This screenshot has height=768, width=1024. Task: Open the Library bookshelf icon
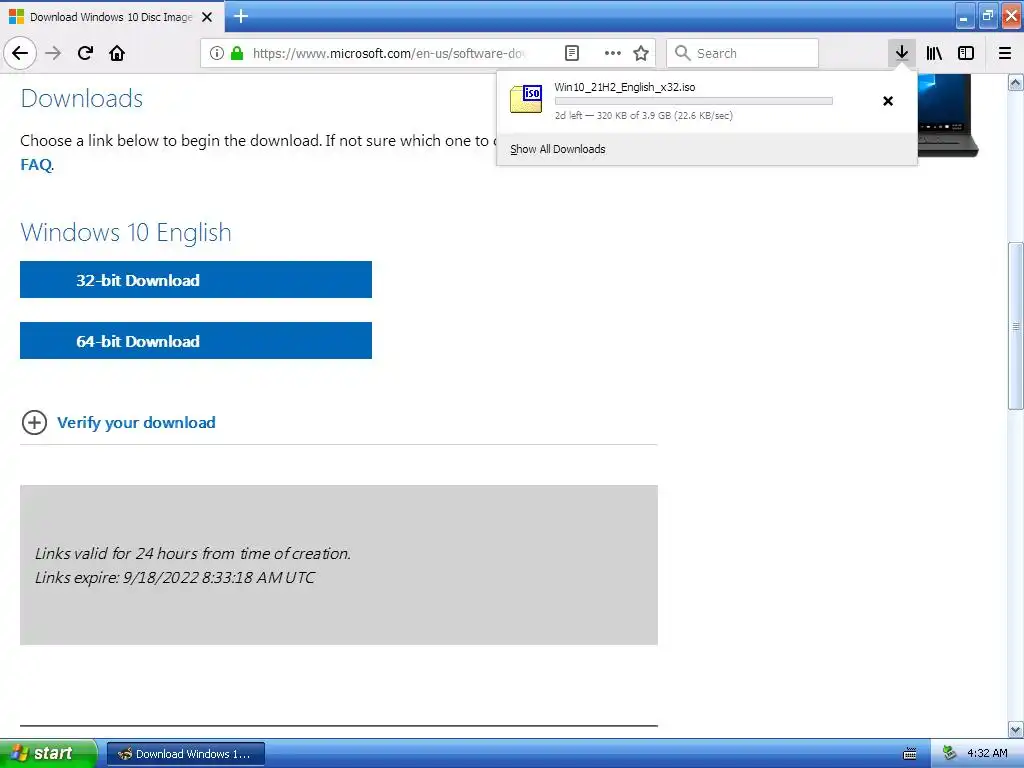[934, 53]
